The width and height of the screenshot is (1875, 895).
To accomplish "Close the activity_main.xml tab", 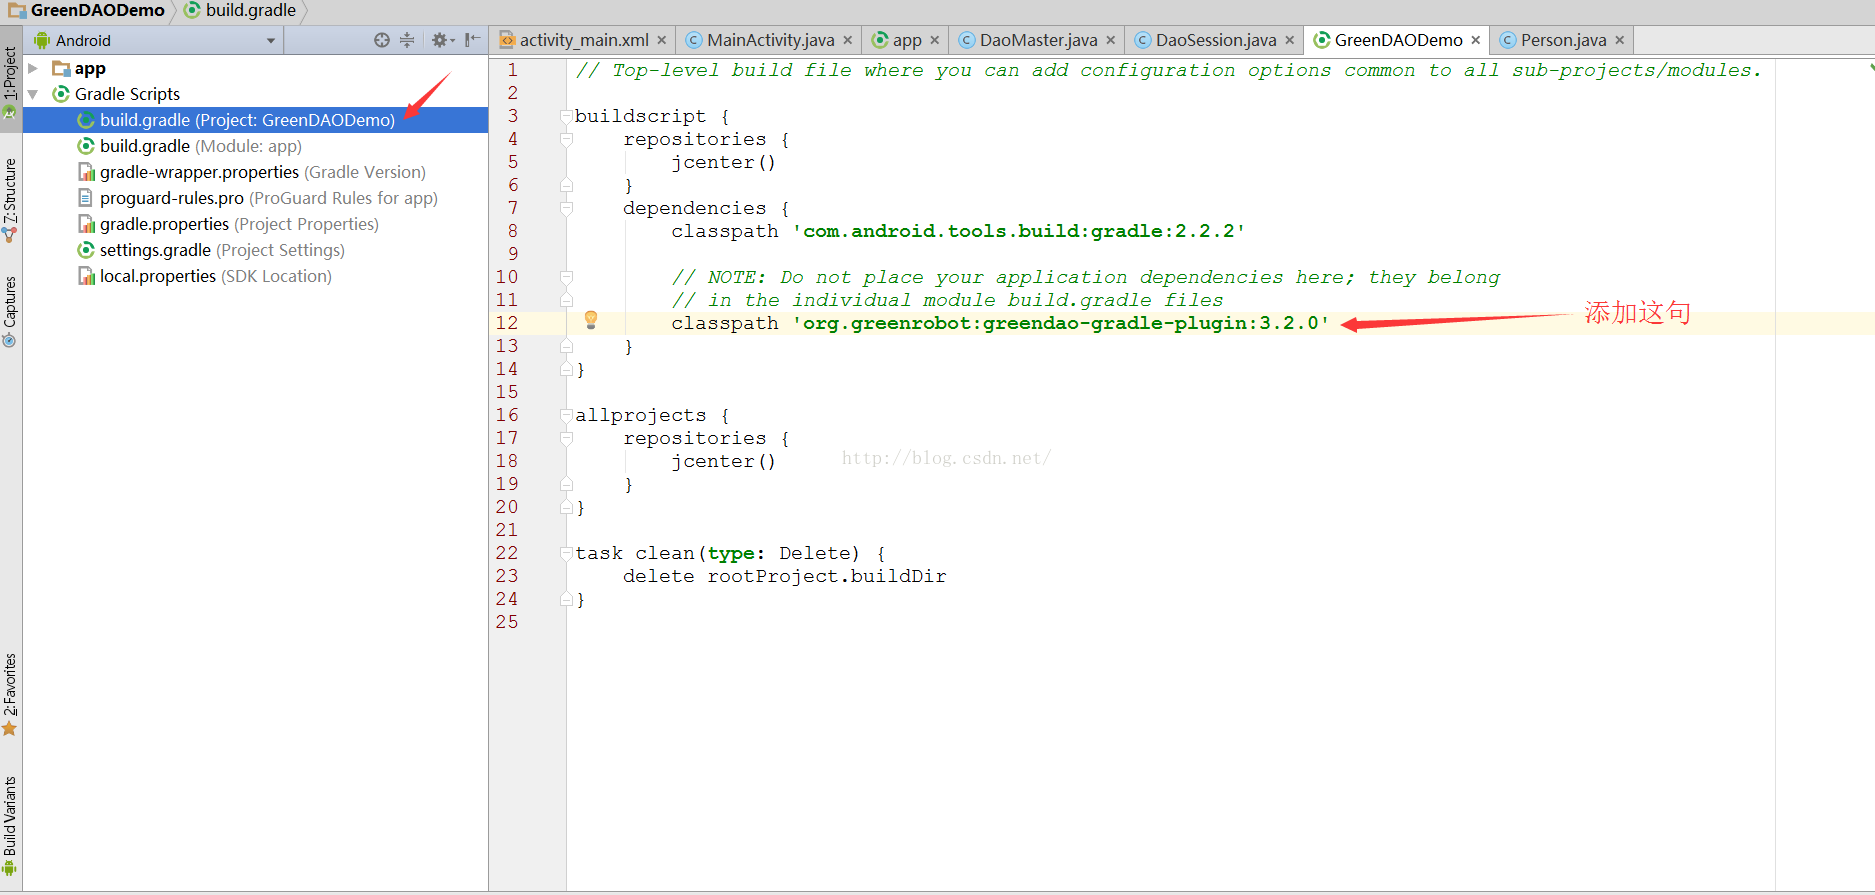I will click(661, 40).
